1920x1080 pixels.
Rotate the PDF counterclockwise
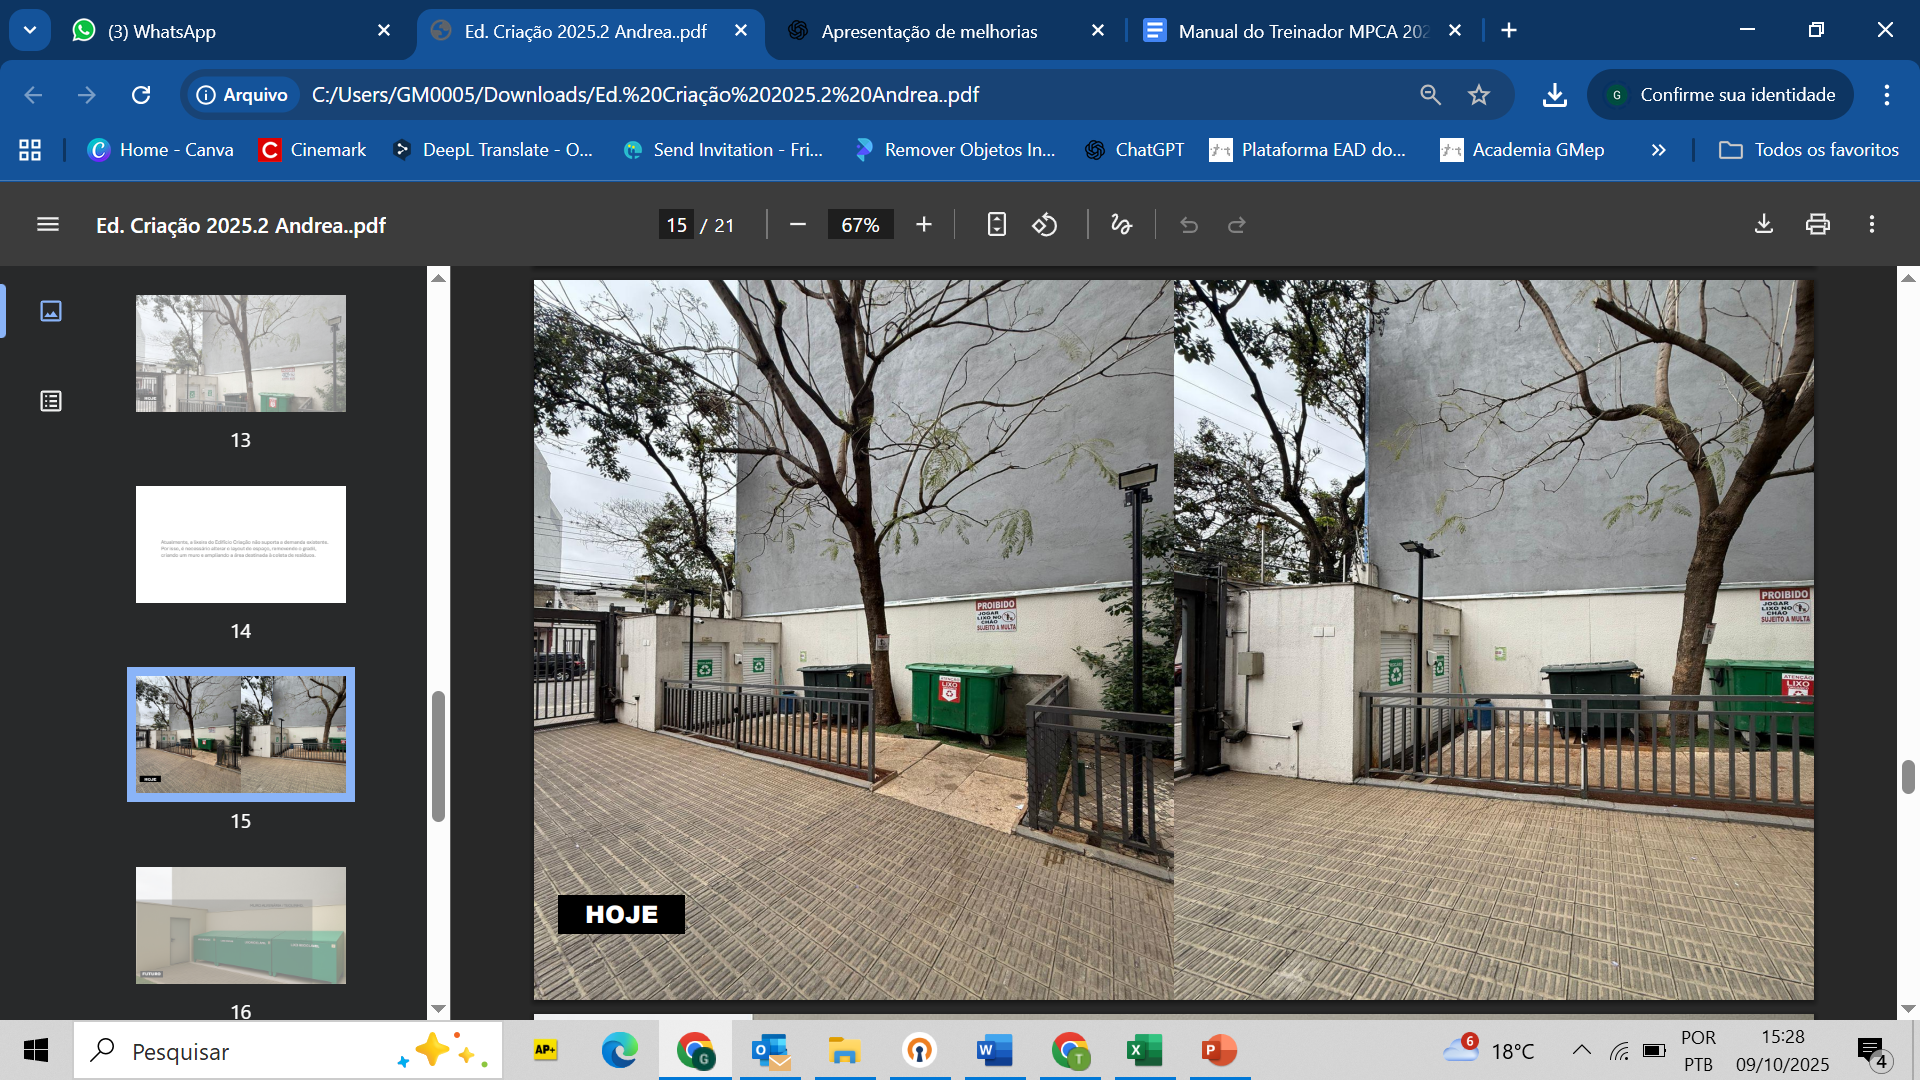point(1045,225)
